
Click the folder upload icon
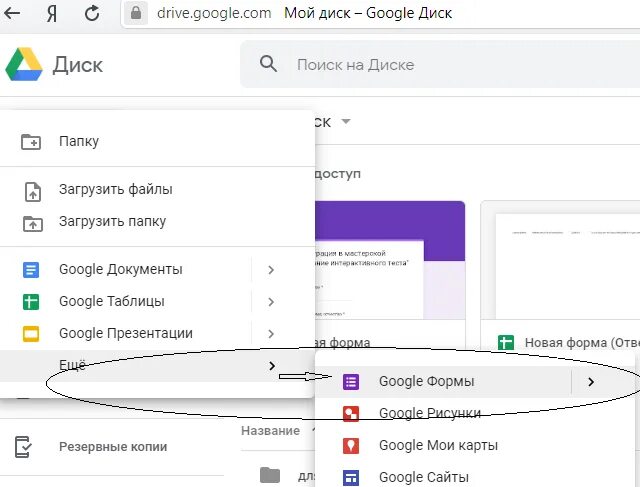[x=33, y=224]
